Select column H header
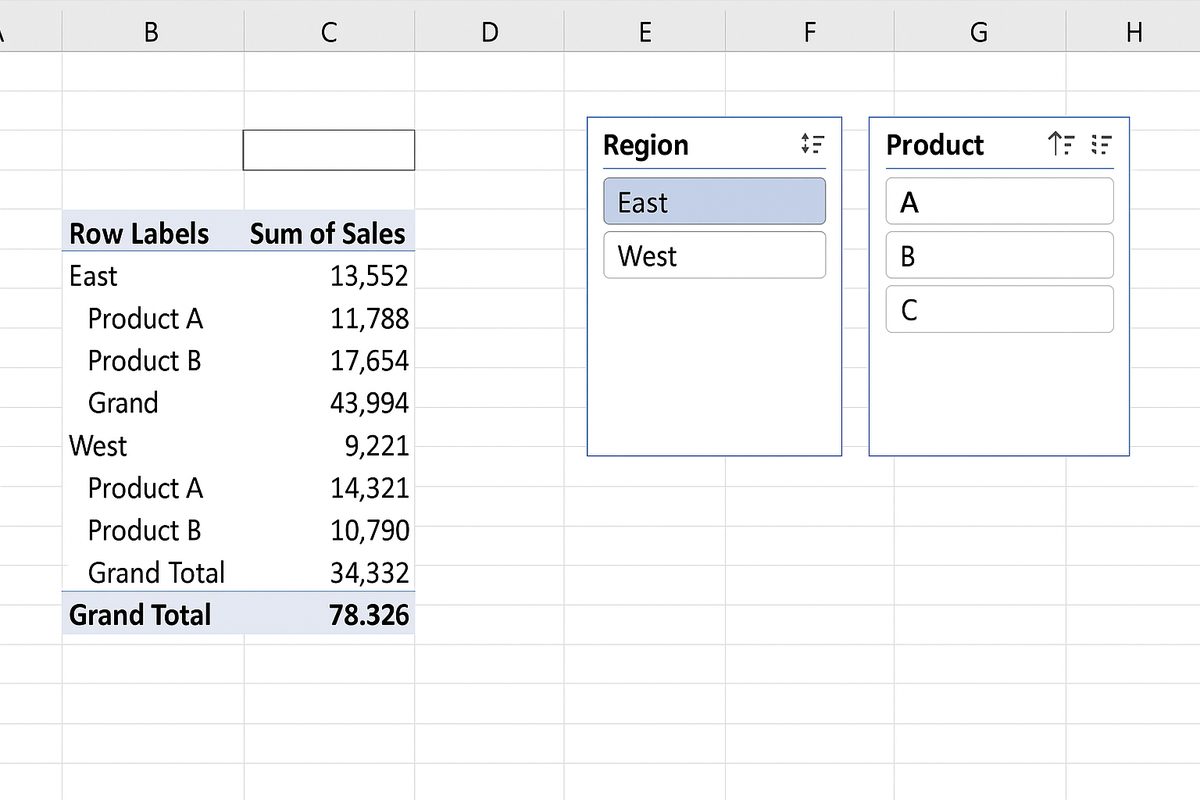Screen dimensions: 1200x800 [1133, 32]
